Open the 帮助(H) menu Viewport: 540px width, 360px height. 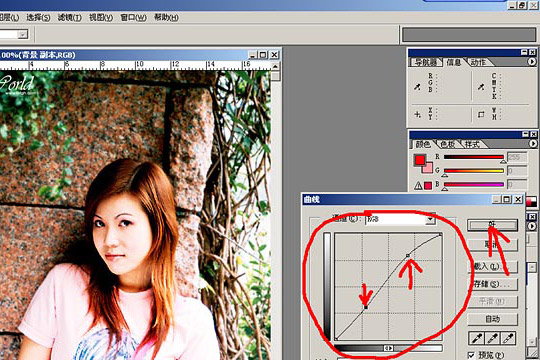(x=166, y=18)
